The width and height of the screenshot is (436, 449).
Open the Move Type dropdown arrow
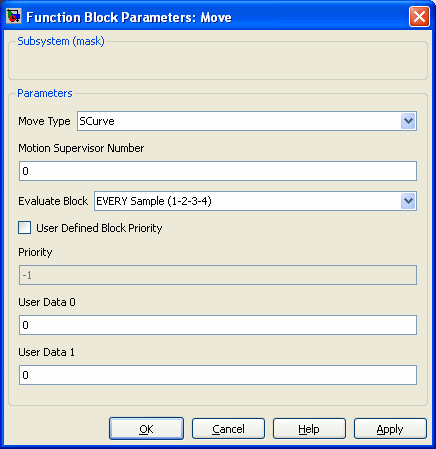[408, 121]
